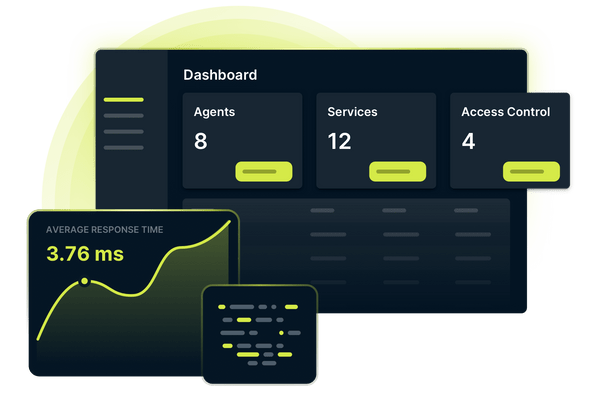Click the Access Control count number 4
Screen dimensions: 600x405
point(468,141)
